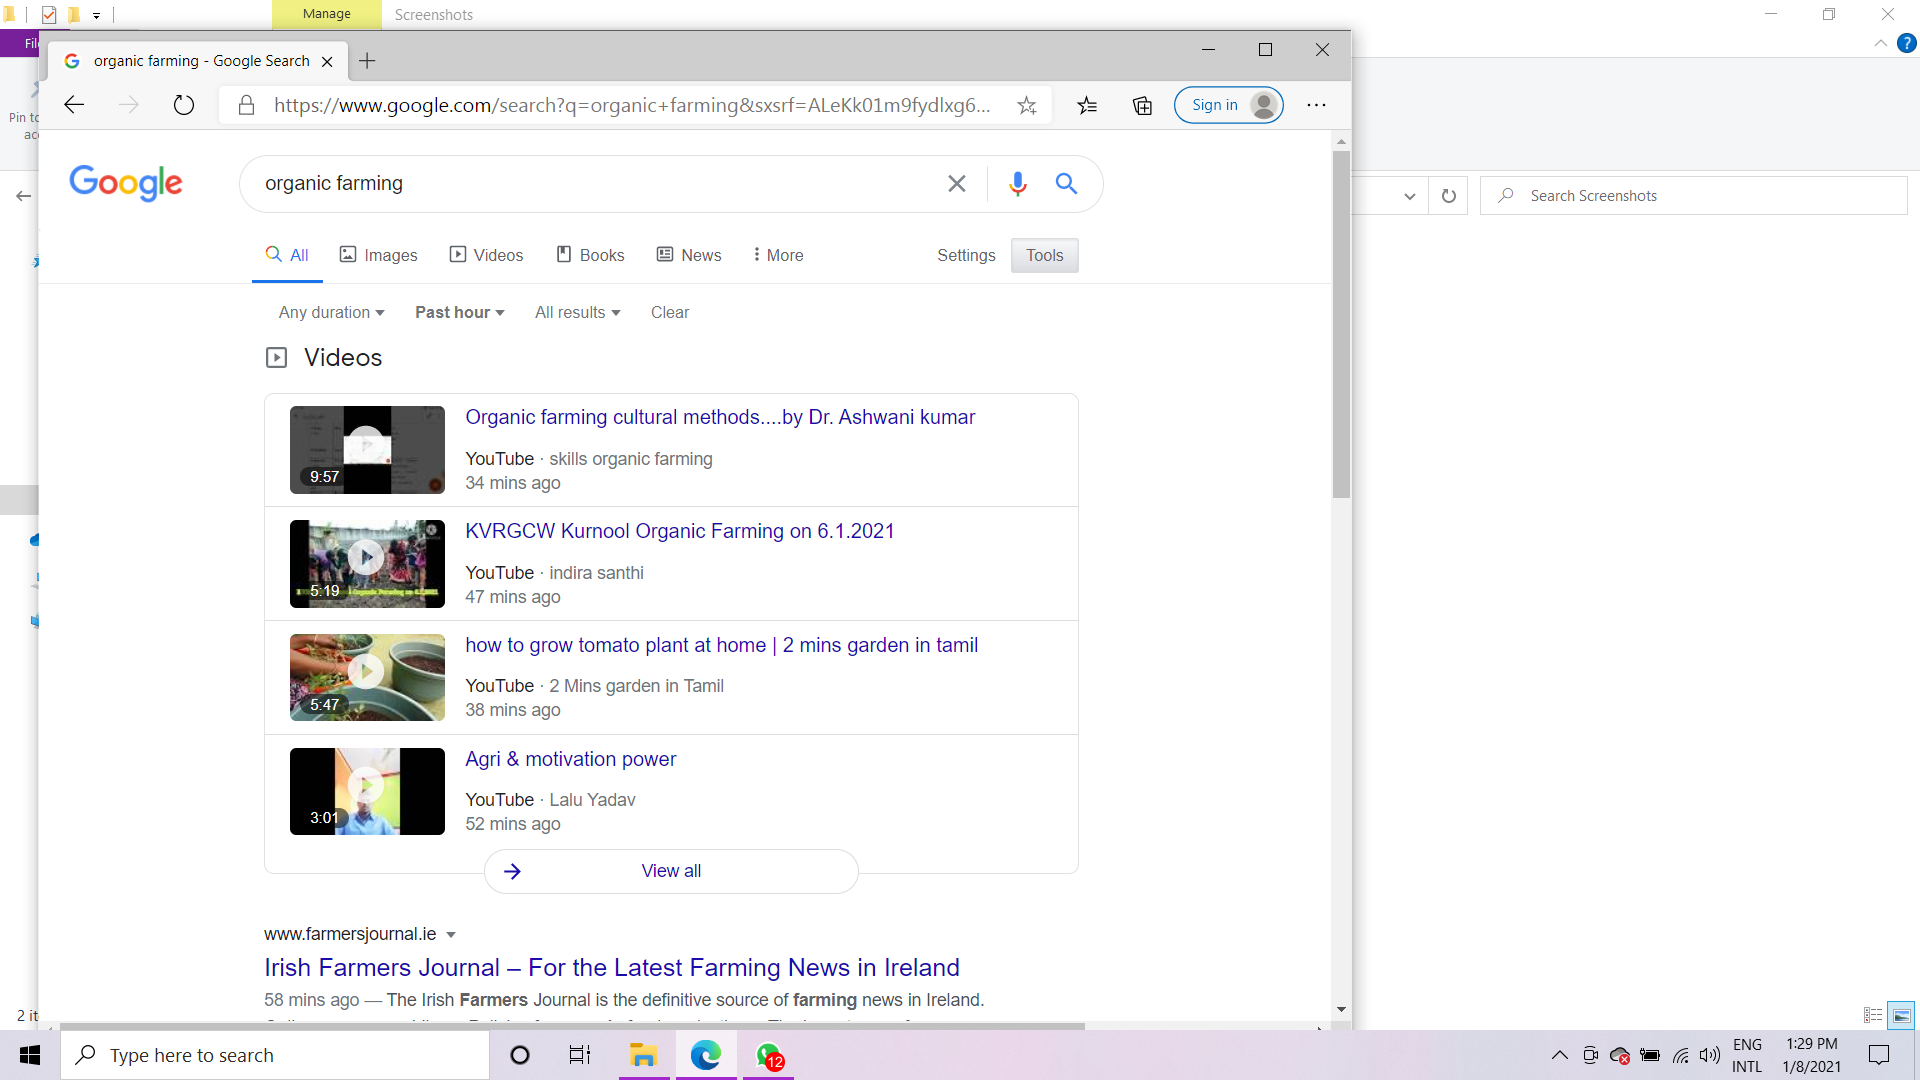The width and height of the screenshot is (1920, 1080).
Task: Click KVRGCW Kurnool Organic Farming video result
Action: tap(679, 530)
